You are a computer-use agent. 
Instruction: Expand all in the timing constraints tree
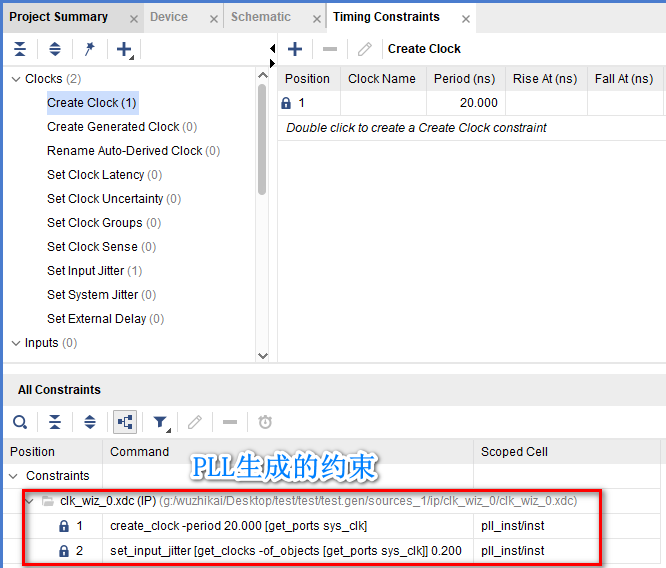point(55,49)
